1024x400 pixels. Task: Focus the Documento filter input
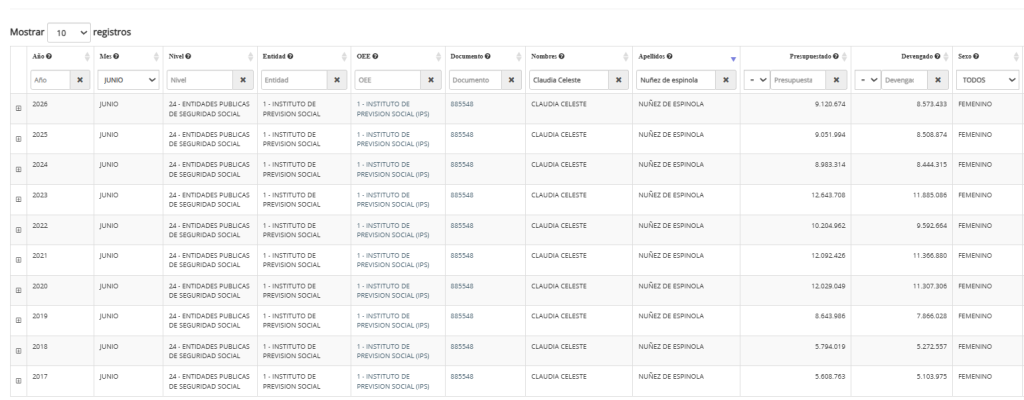tap(475, 80)
